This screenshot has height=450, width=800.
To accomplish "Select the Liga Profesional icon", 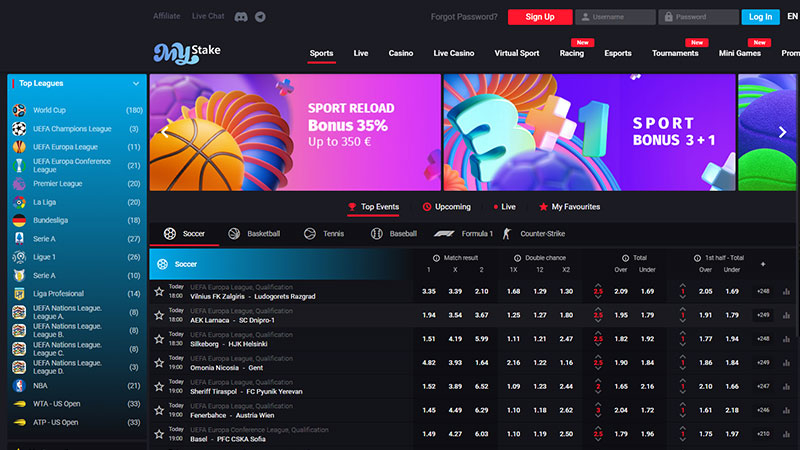I will point(19,293).
